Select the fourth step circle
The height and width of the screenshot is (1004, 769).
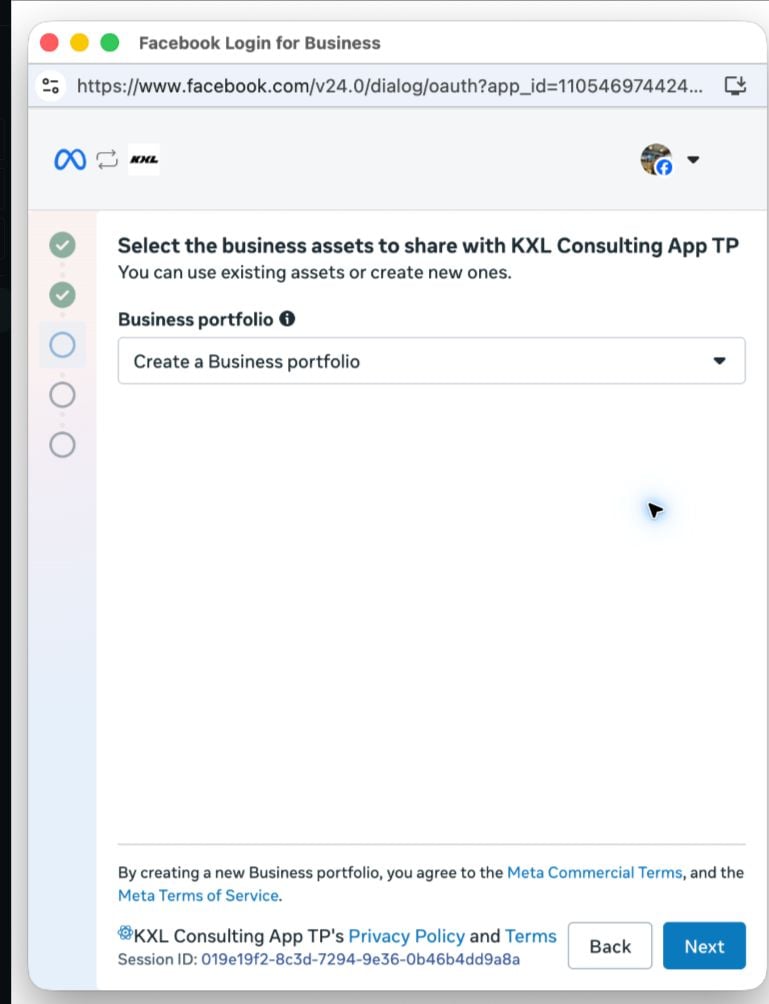(62, 395)
